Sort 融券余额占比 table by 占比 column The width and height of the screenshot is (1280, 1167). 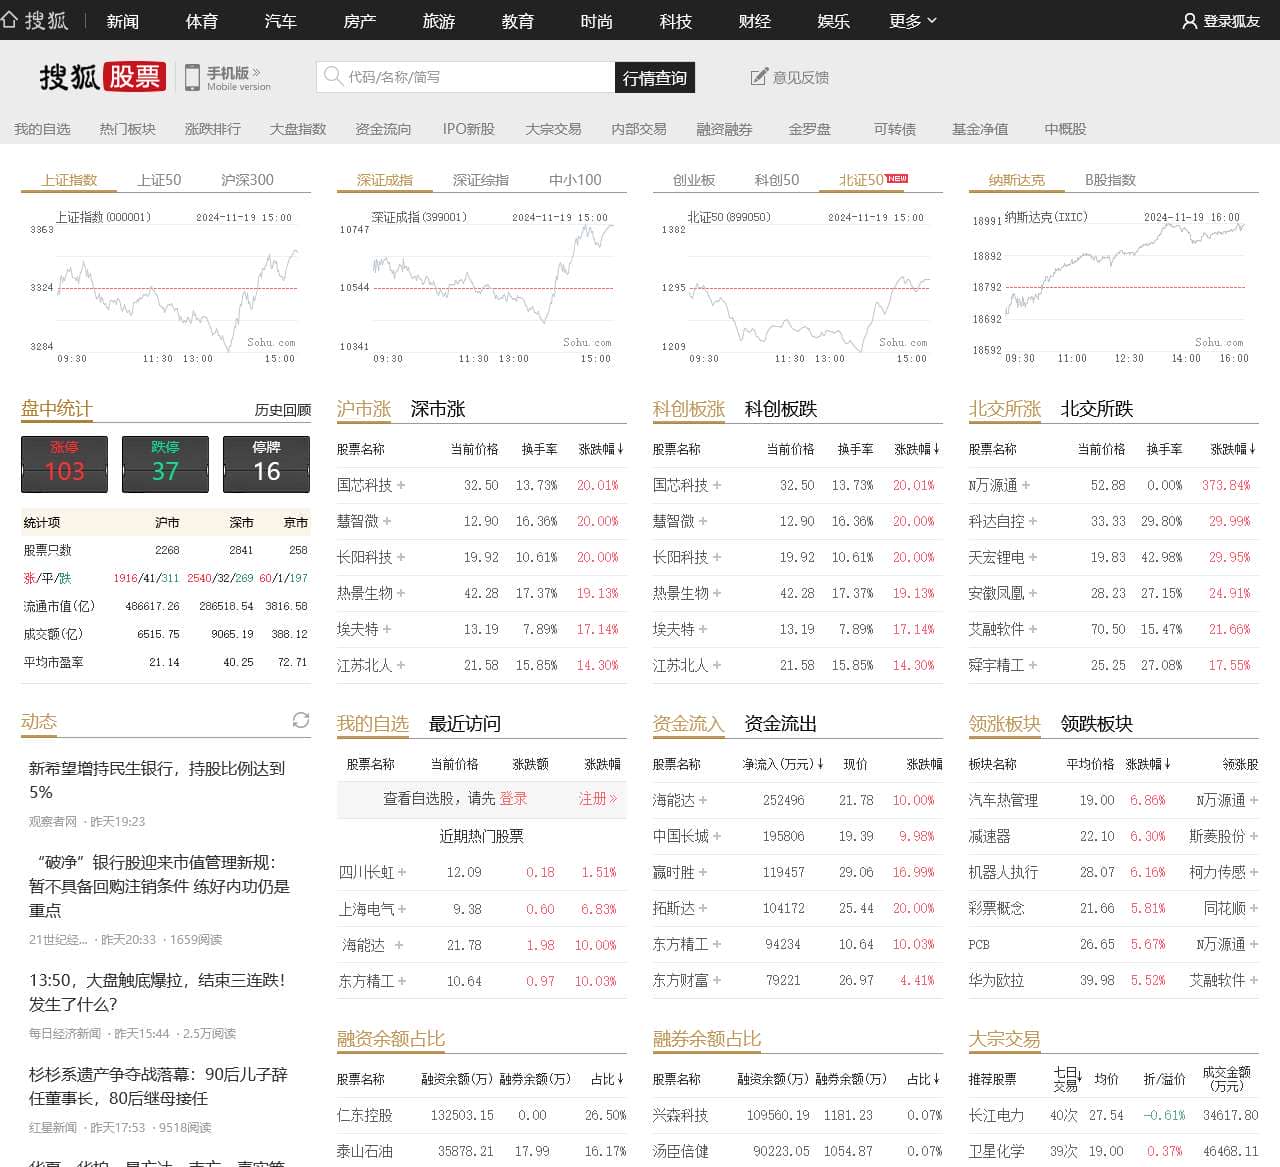pyautogui.click(x=923, y=1079)
